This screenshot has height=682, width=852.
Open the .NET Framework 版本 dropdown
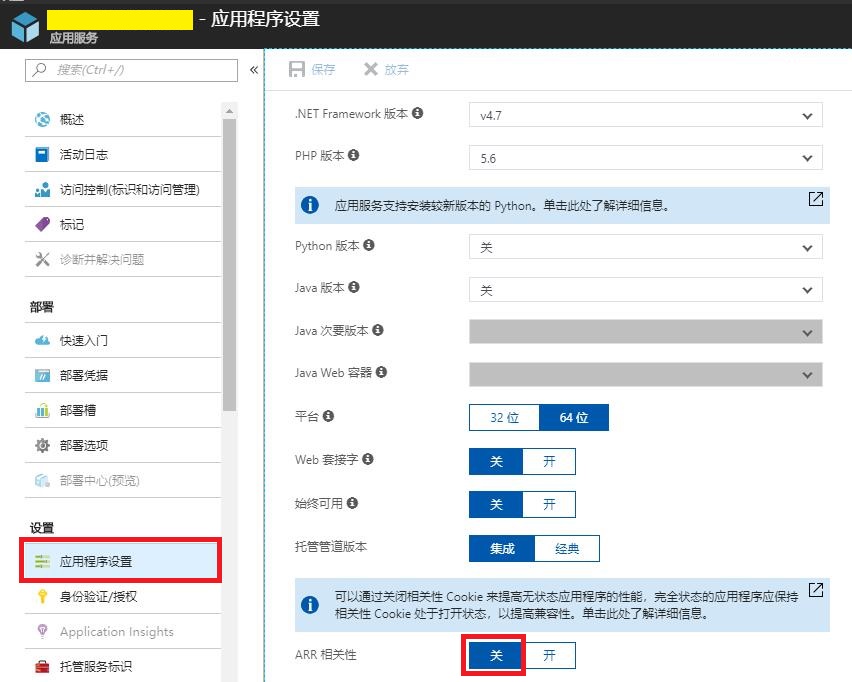[x=645, y=115]
